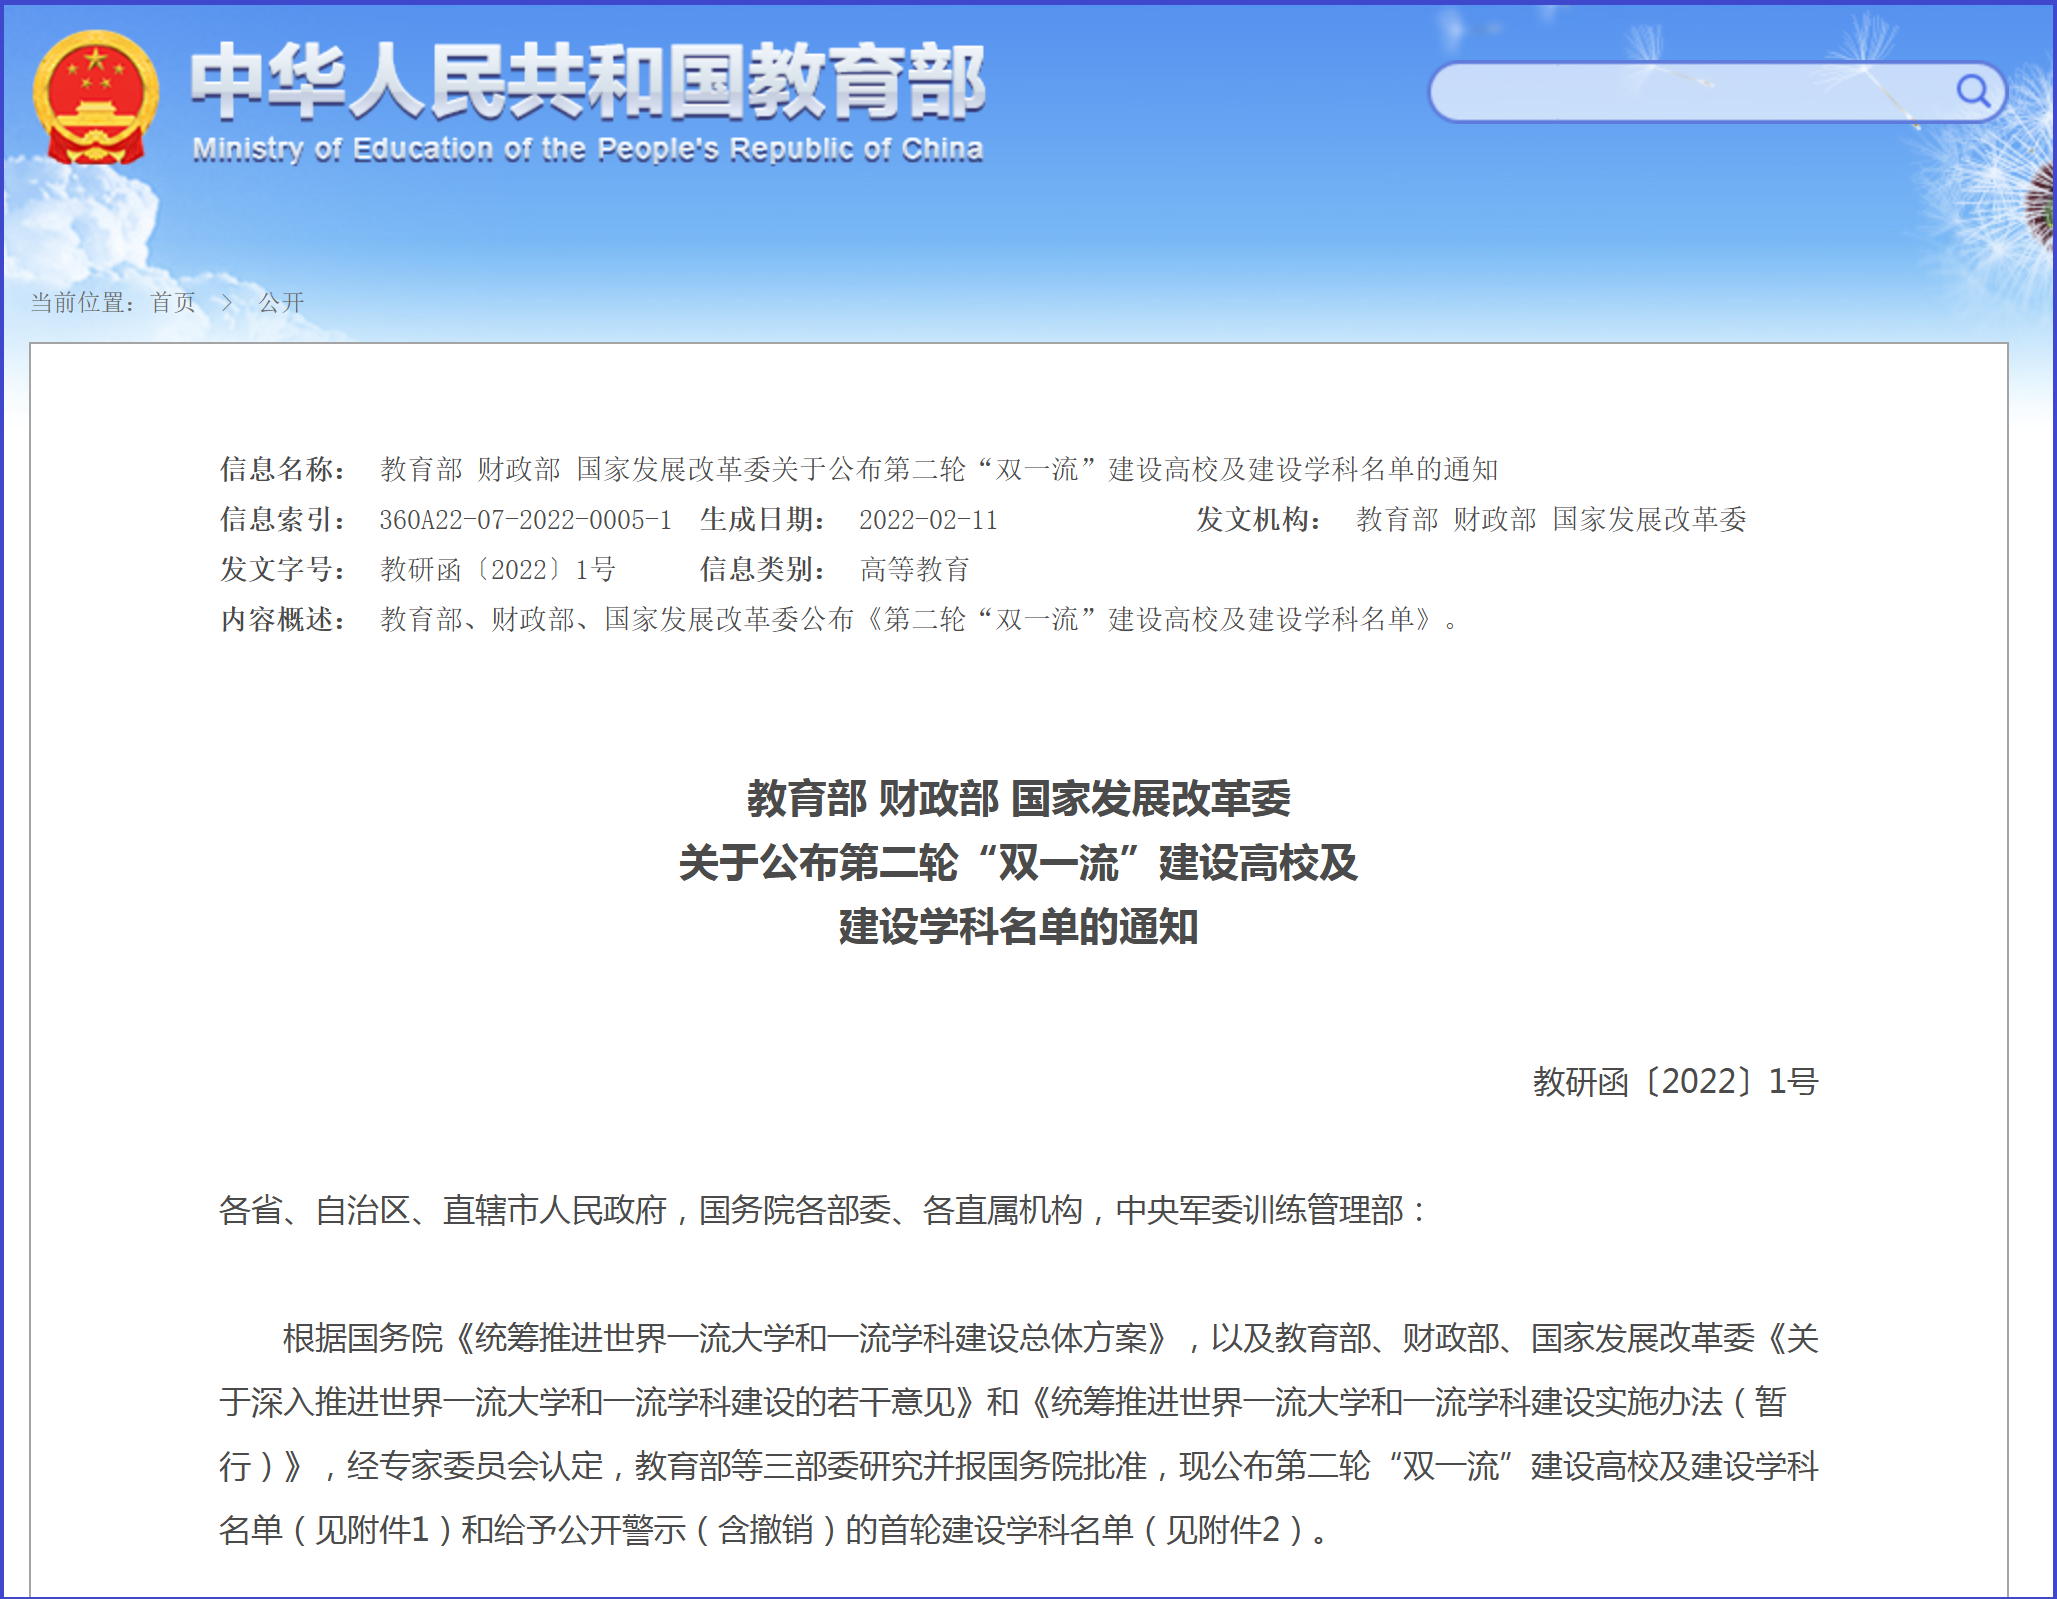Go to 首页 in the breadcrumb
The height and width of the screenshot is (1599, 2057).
(173, 303)
